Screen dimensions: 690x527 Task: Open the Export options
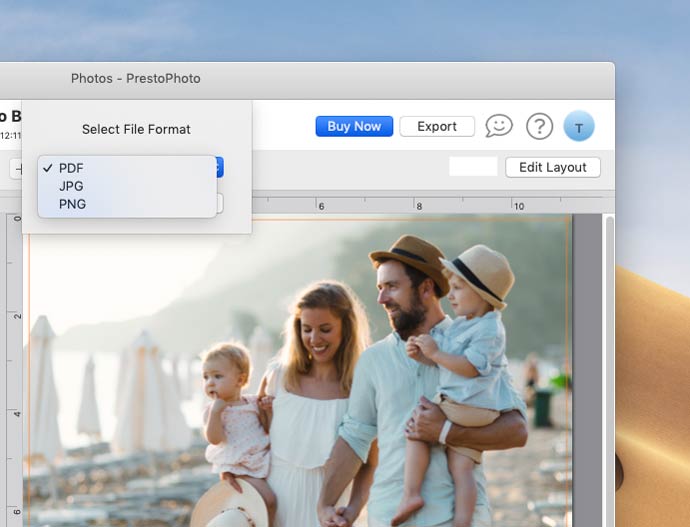437,127
